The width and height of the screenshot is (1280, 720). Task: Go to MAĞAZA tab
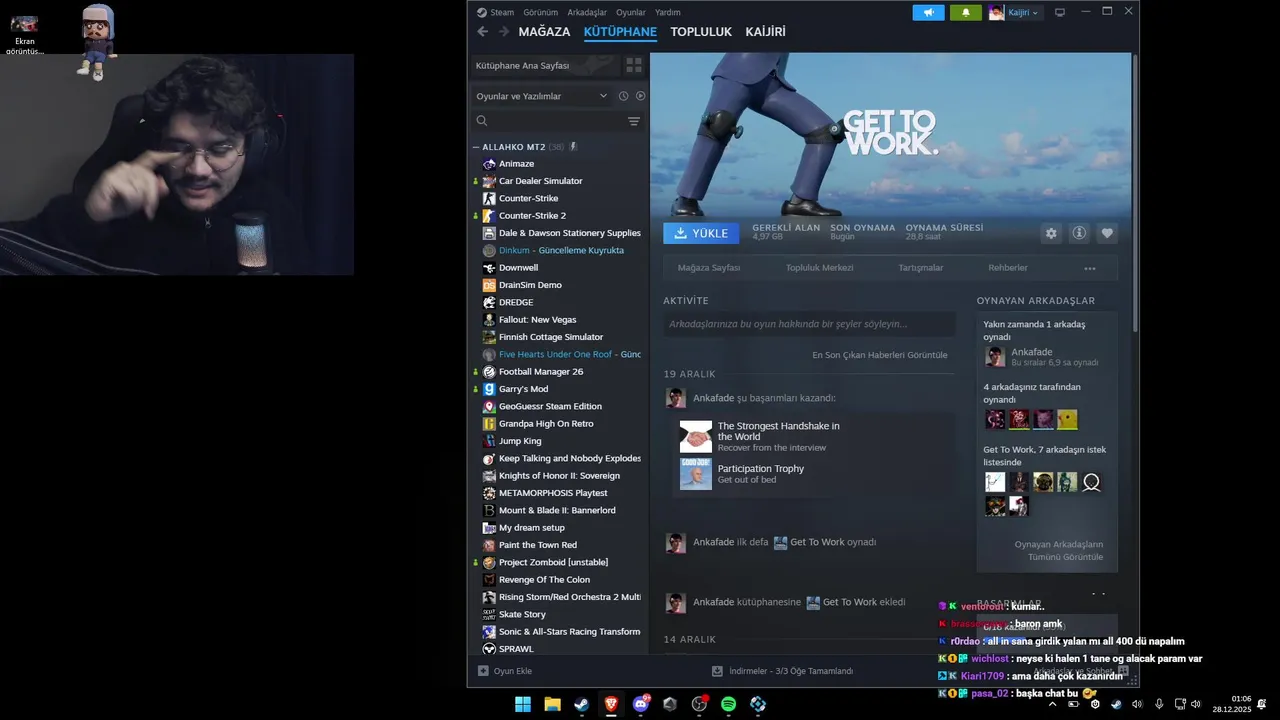tap(544, 32)
